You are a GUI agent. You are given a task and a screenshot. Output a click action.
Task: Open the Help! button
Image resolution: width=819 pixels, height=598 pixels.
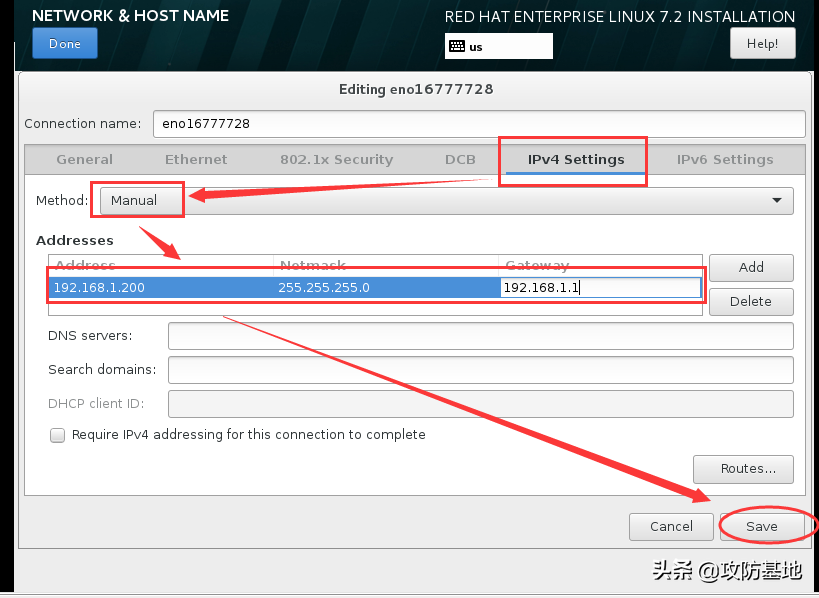pos(762,44)
